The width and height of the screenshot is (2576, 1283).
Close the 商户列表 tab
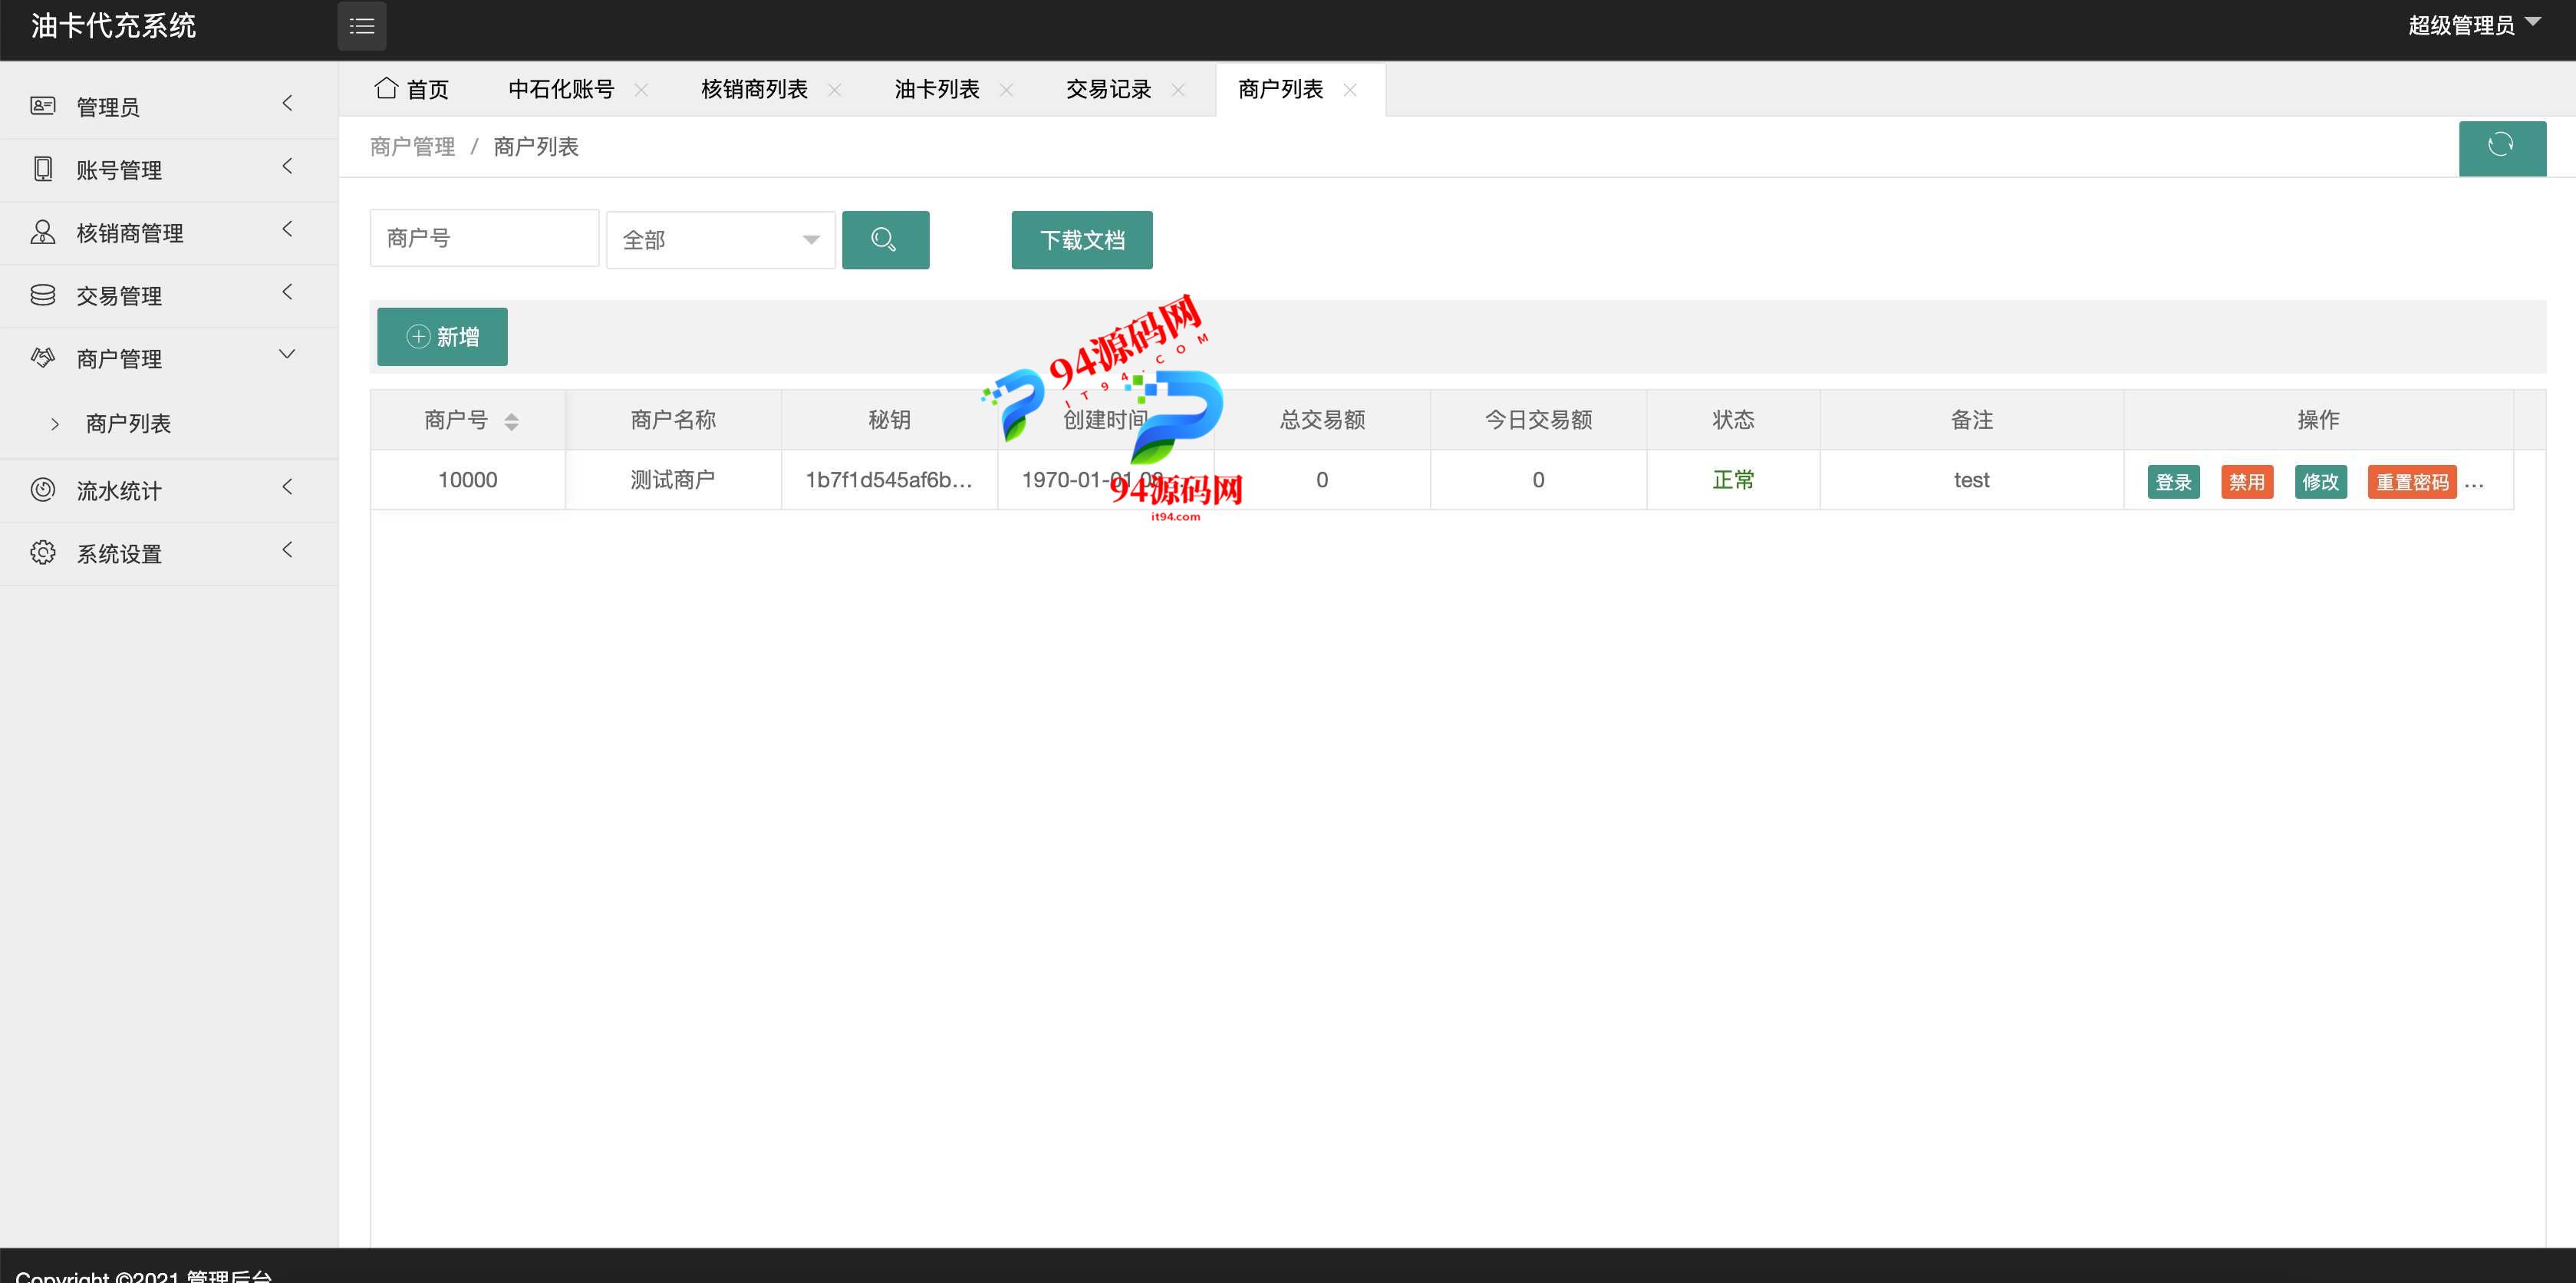1350,90
